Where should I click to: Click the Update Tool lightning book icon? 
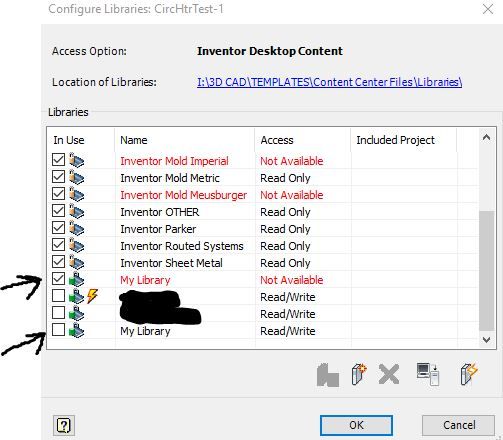(469, 374)
